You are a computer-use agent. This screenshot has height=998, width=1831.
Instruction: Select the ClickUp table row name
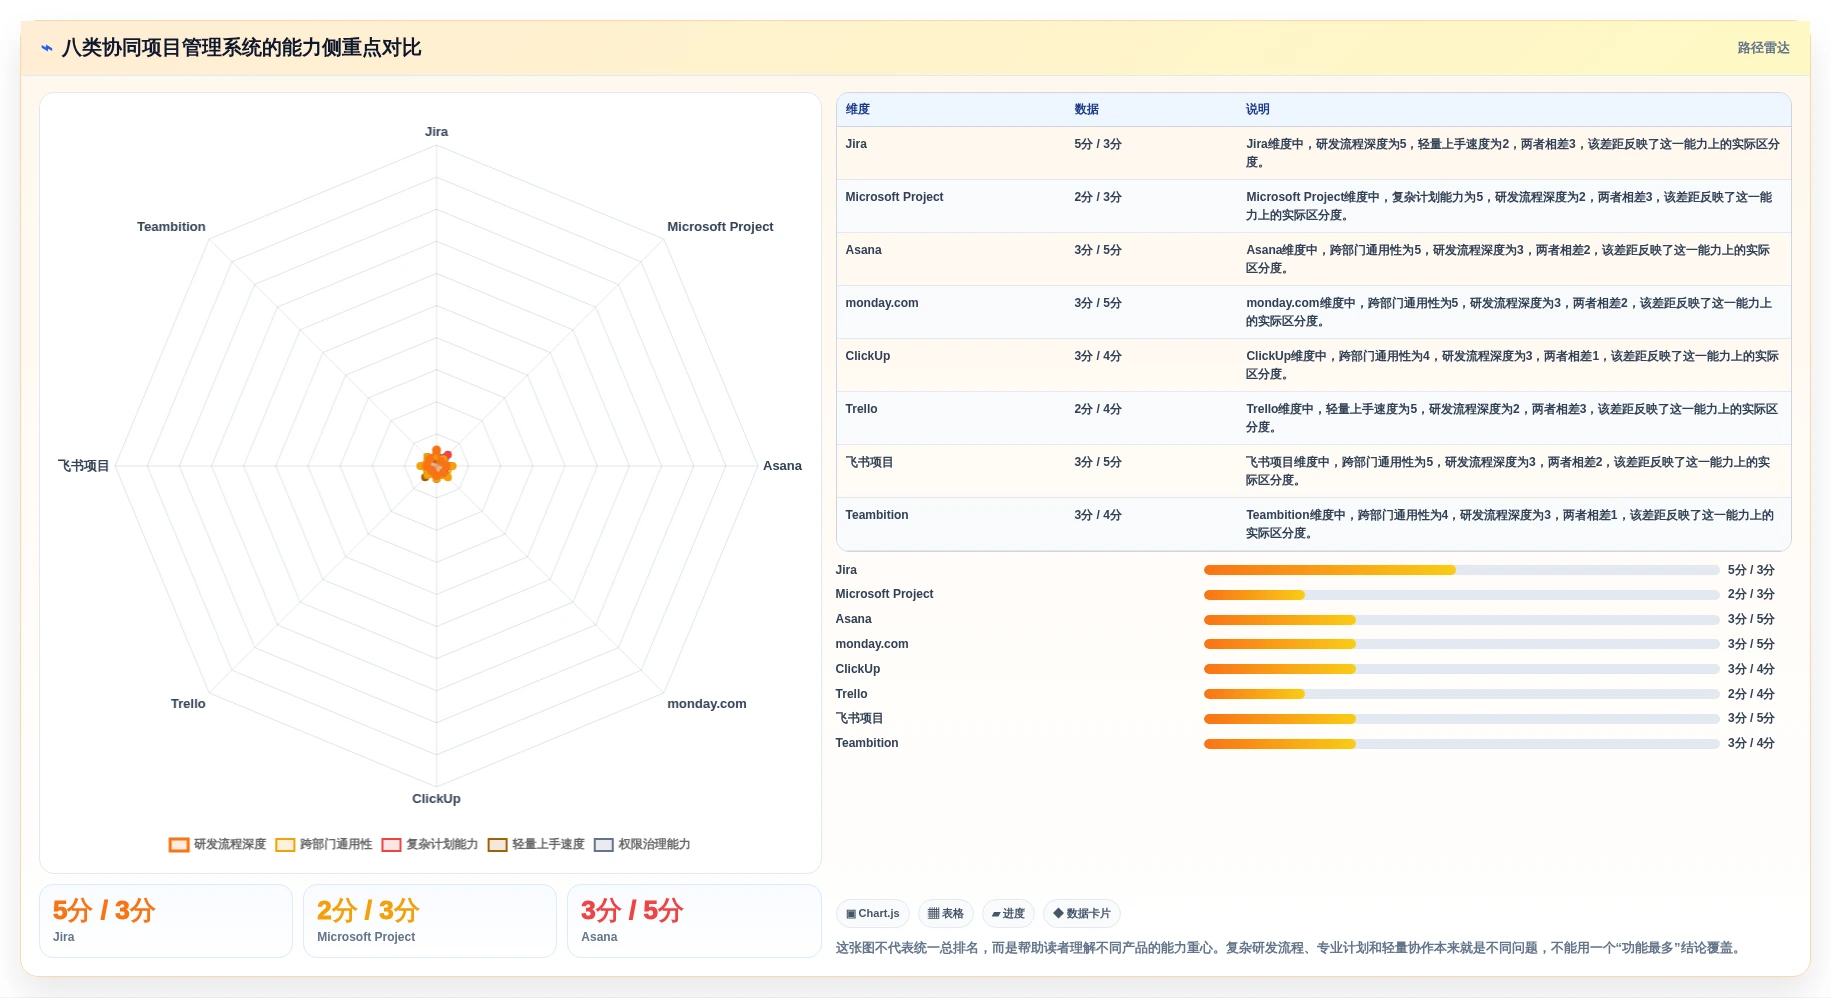pyautogui.click(x=867, y=356)
